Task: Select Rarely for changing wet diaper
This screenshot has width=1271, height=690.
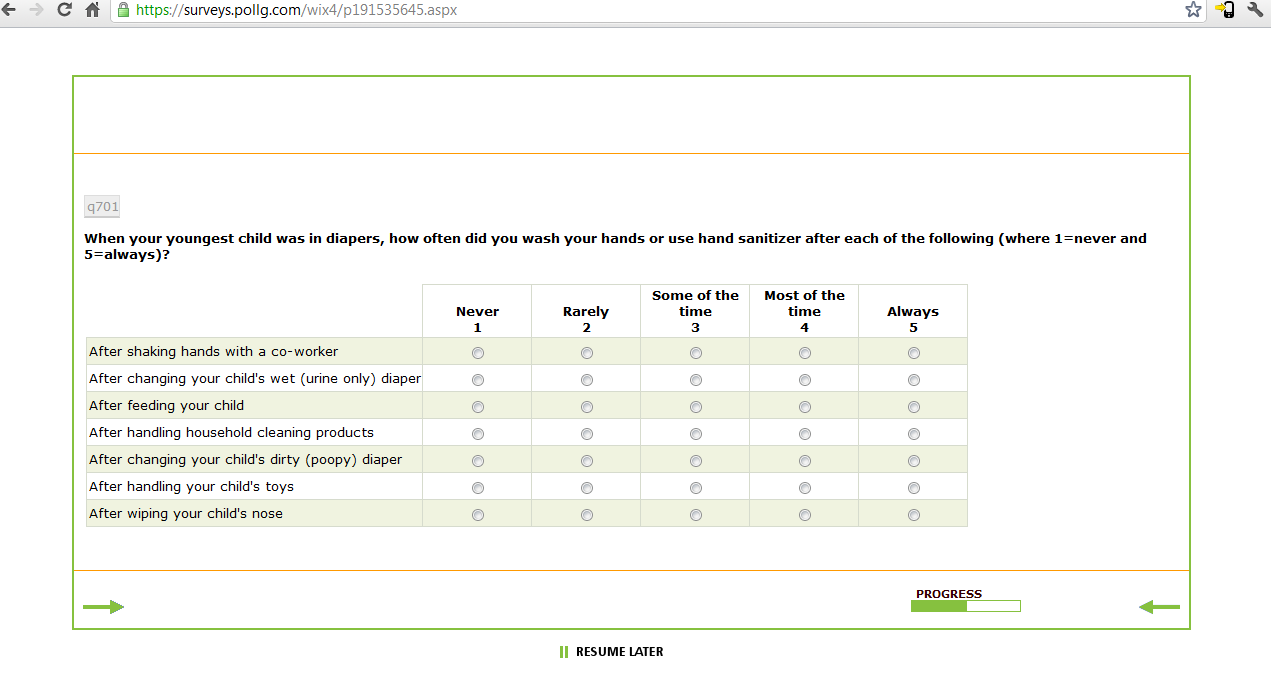Action: (586, 380)
